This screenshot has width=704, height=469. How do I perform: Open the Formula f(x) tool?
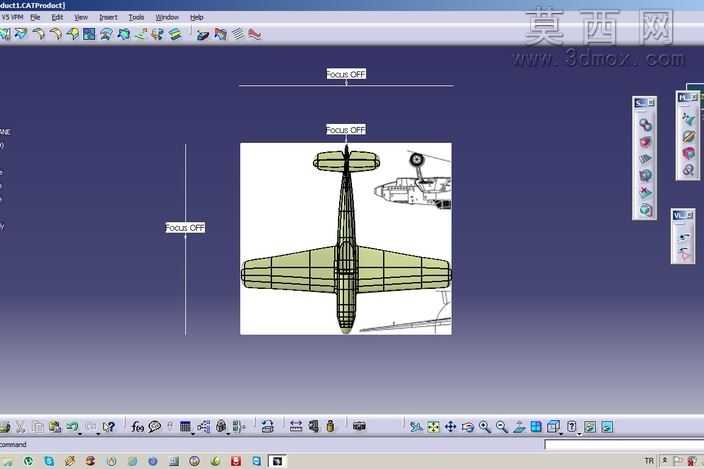click(x=137, y=426)
